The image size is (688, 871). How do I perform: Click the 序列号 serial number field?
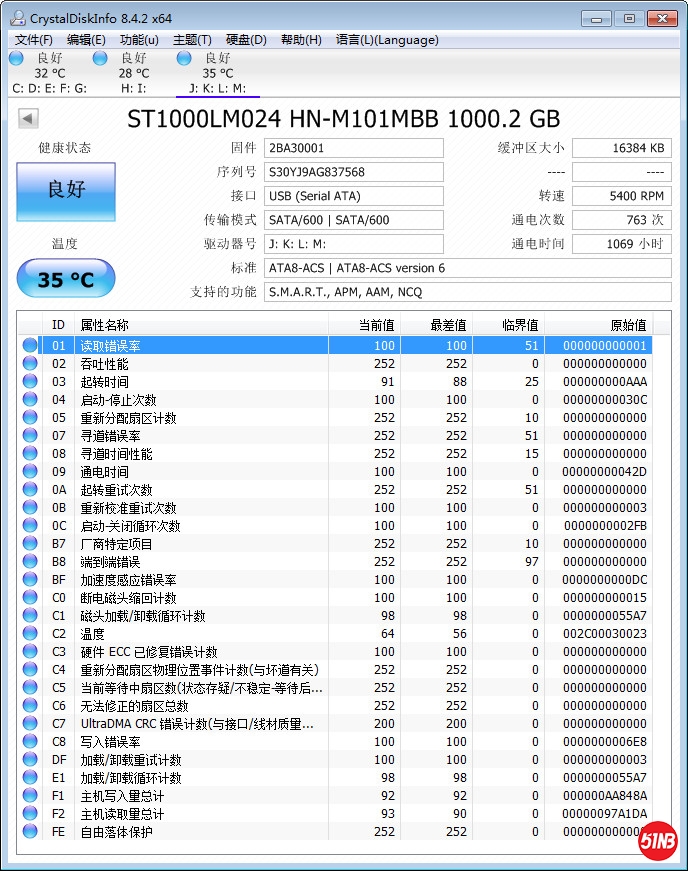353,172
